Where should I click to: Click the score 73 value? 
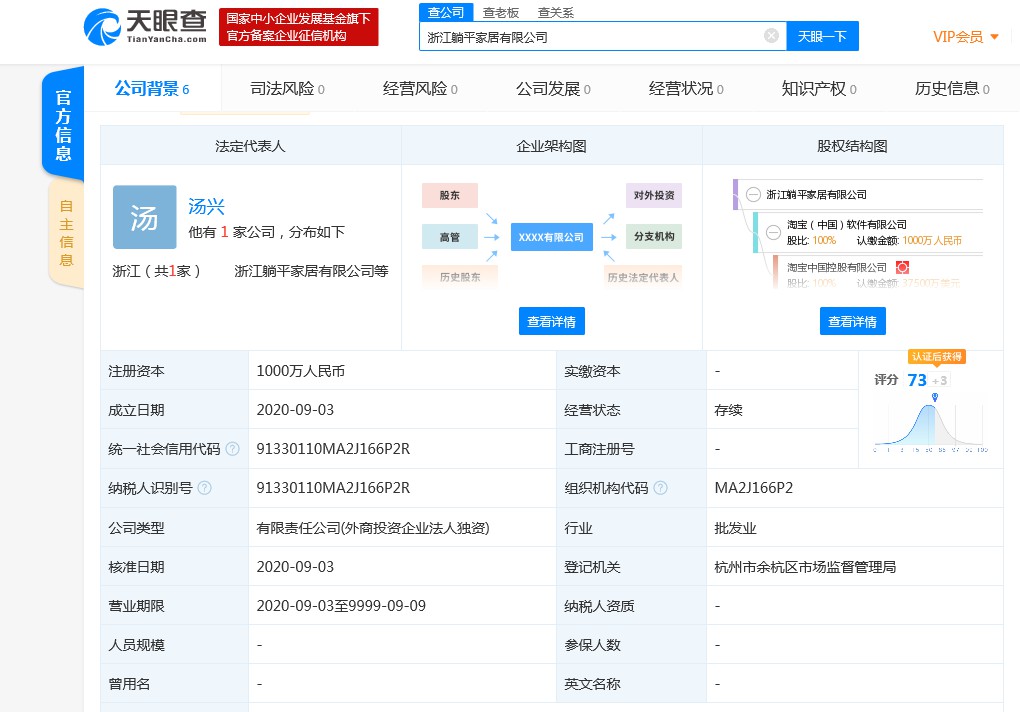(917, 380)
